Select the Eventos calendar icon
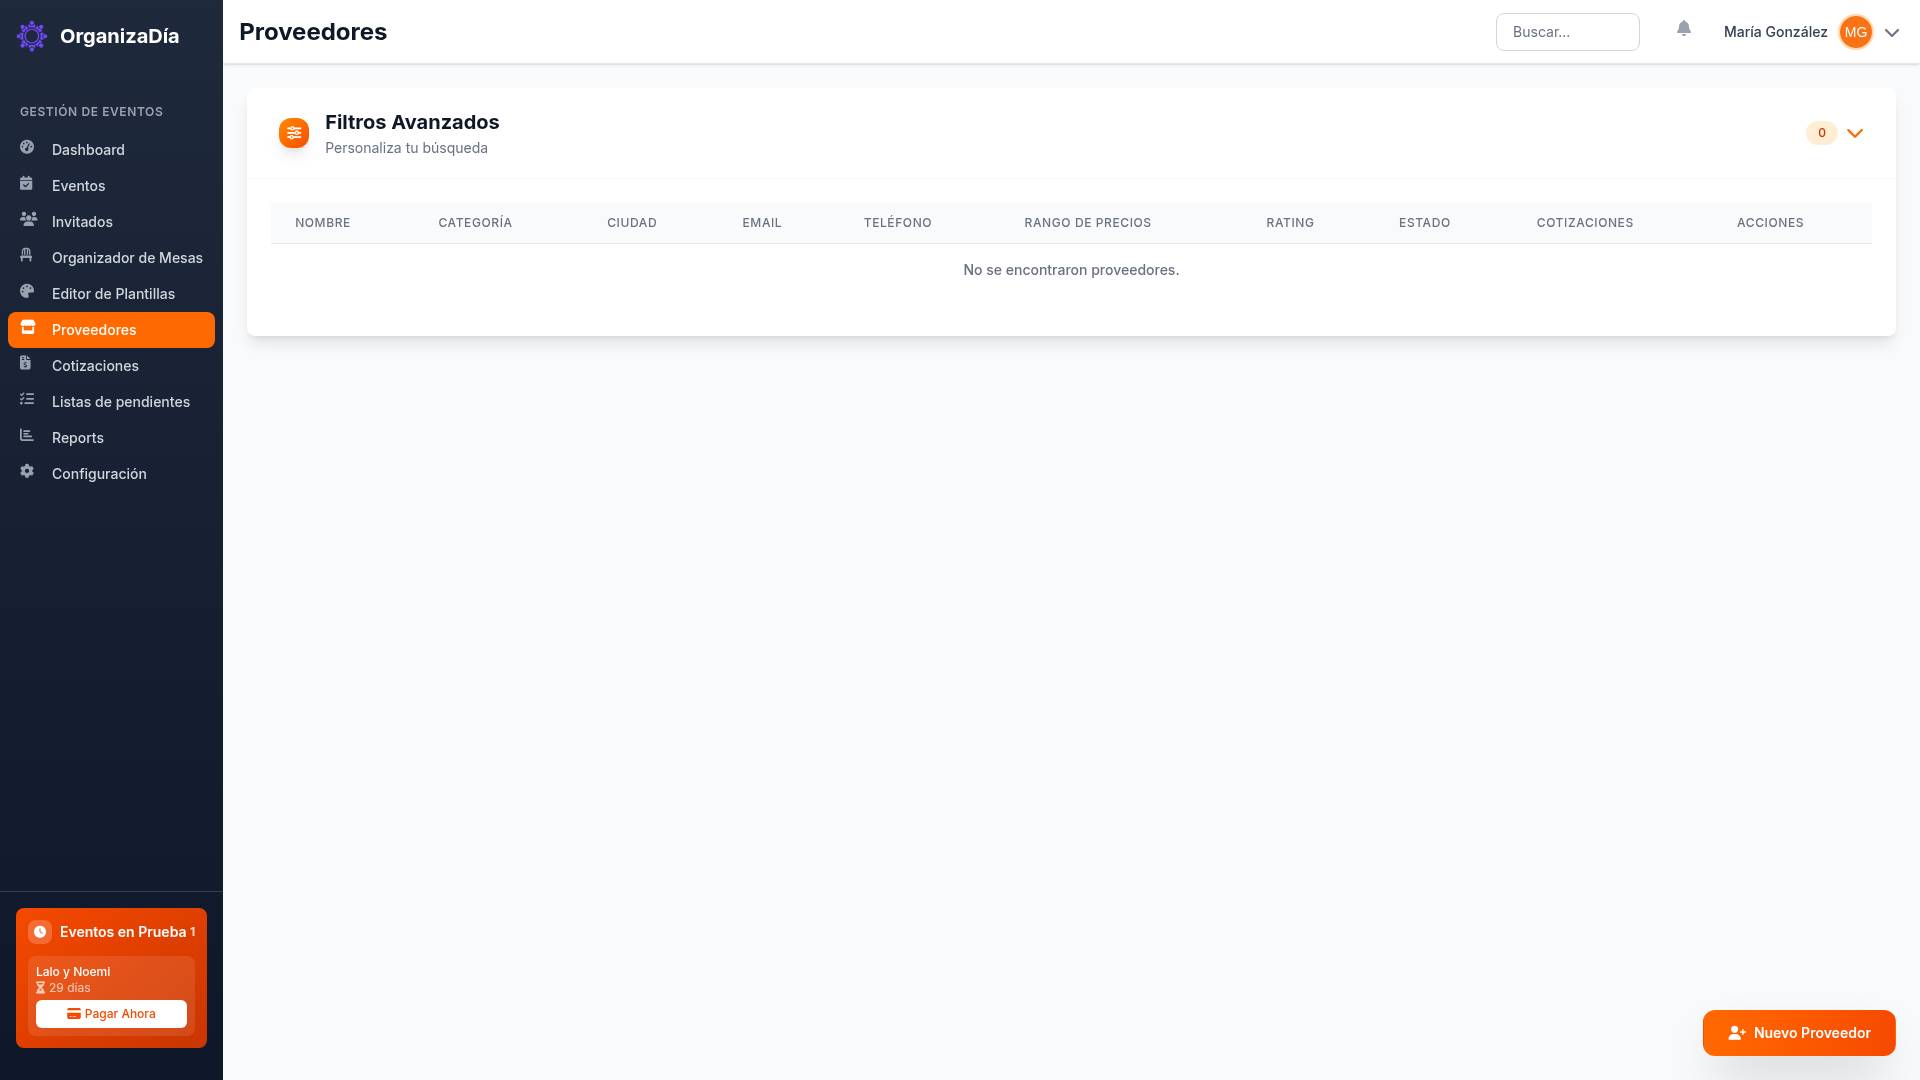The image size is (1920, 1080). coord(27,185)
